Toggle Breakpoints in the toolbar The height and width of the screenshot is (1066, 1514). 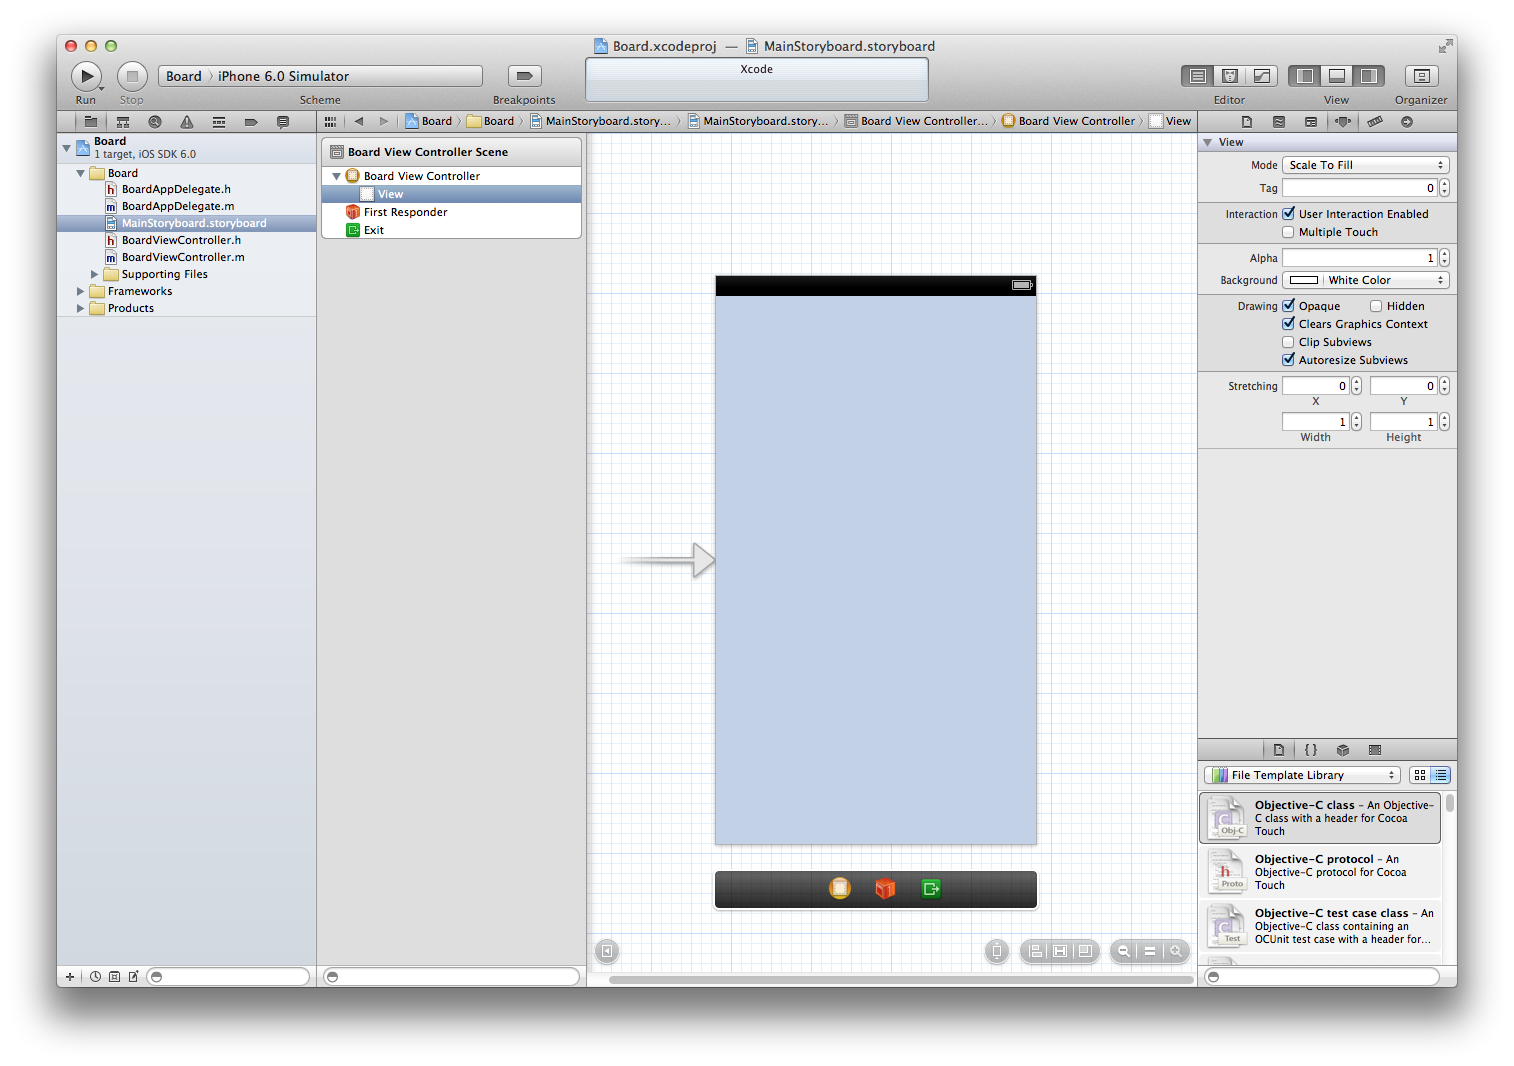[x=524, y=76]
